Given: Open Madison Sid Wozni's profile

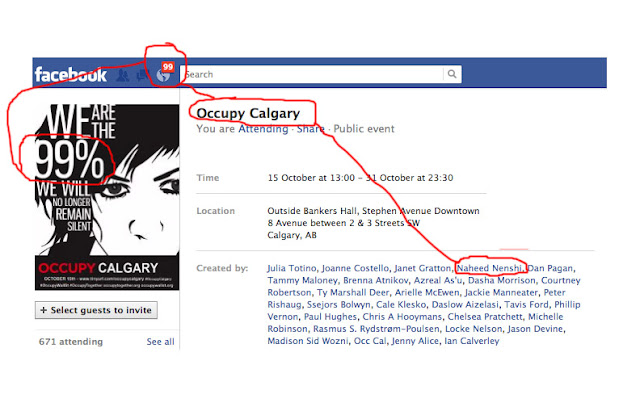Looking at the screenshot, I should (308, 341).
